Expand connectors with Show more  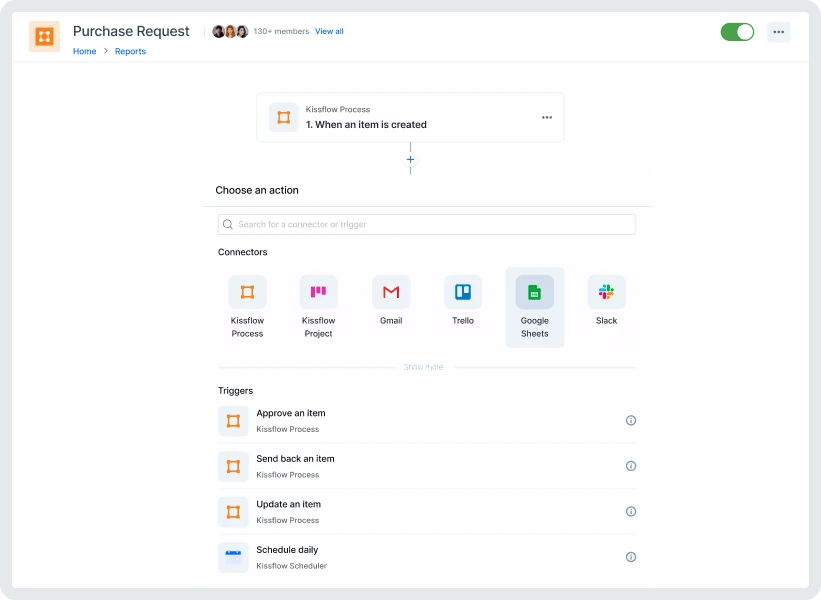click(423, 367)
